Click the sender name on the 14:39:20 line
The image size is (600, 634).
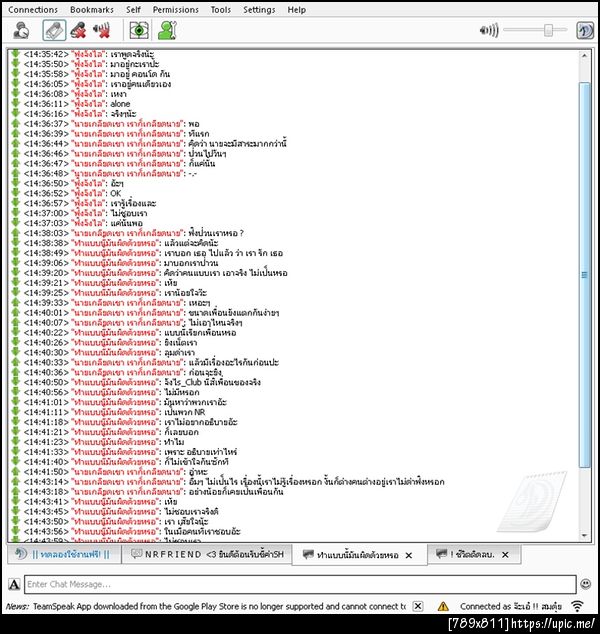point(116,273)
